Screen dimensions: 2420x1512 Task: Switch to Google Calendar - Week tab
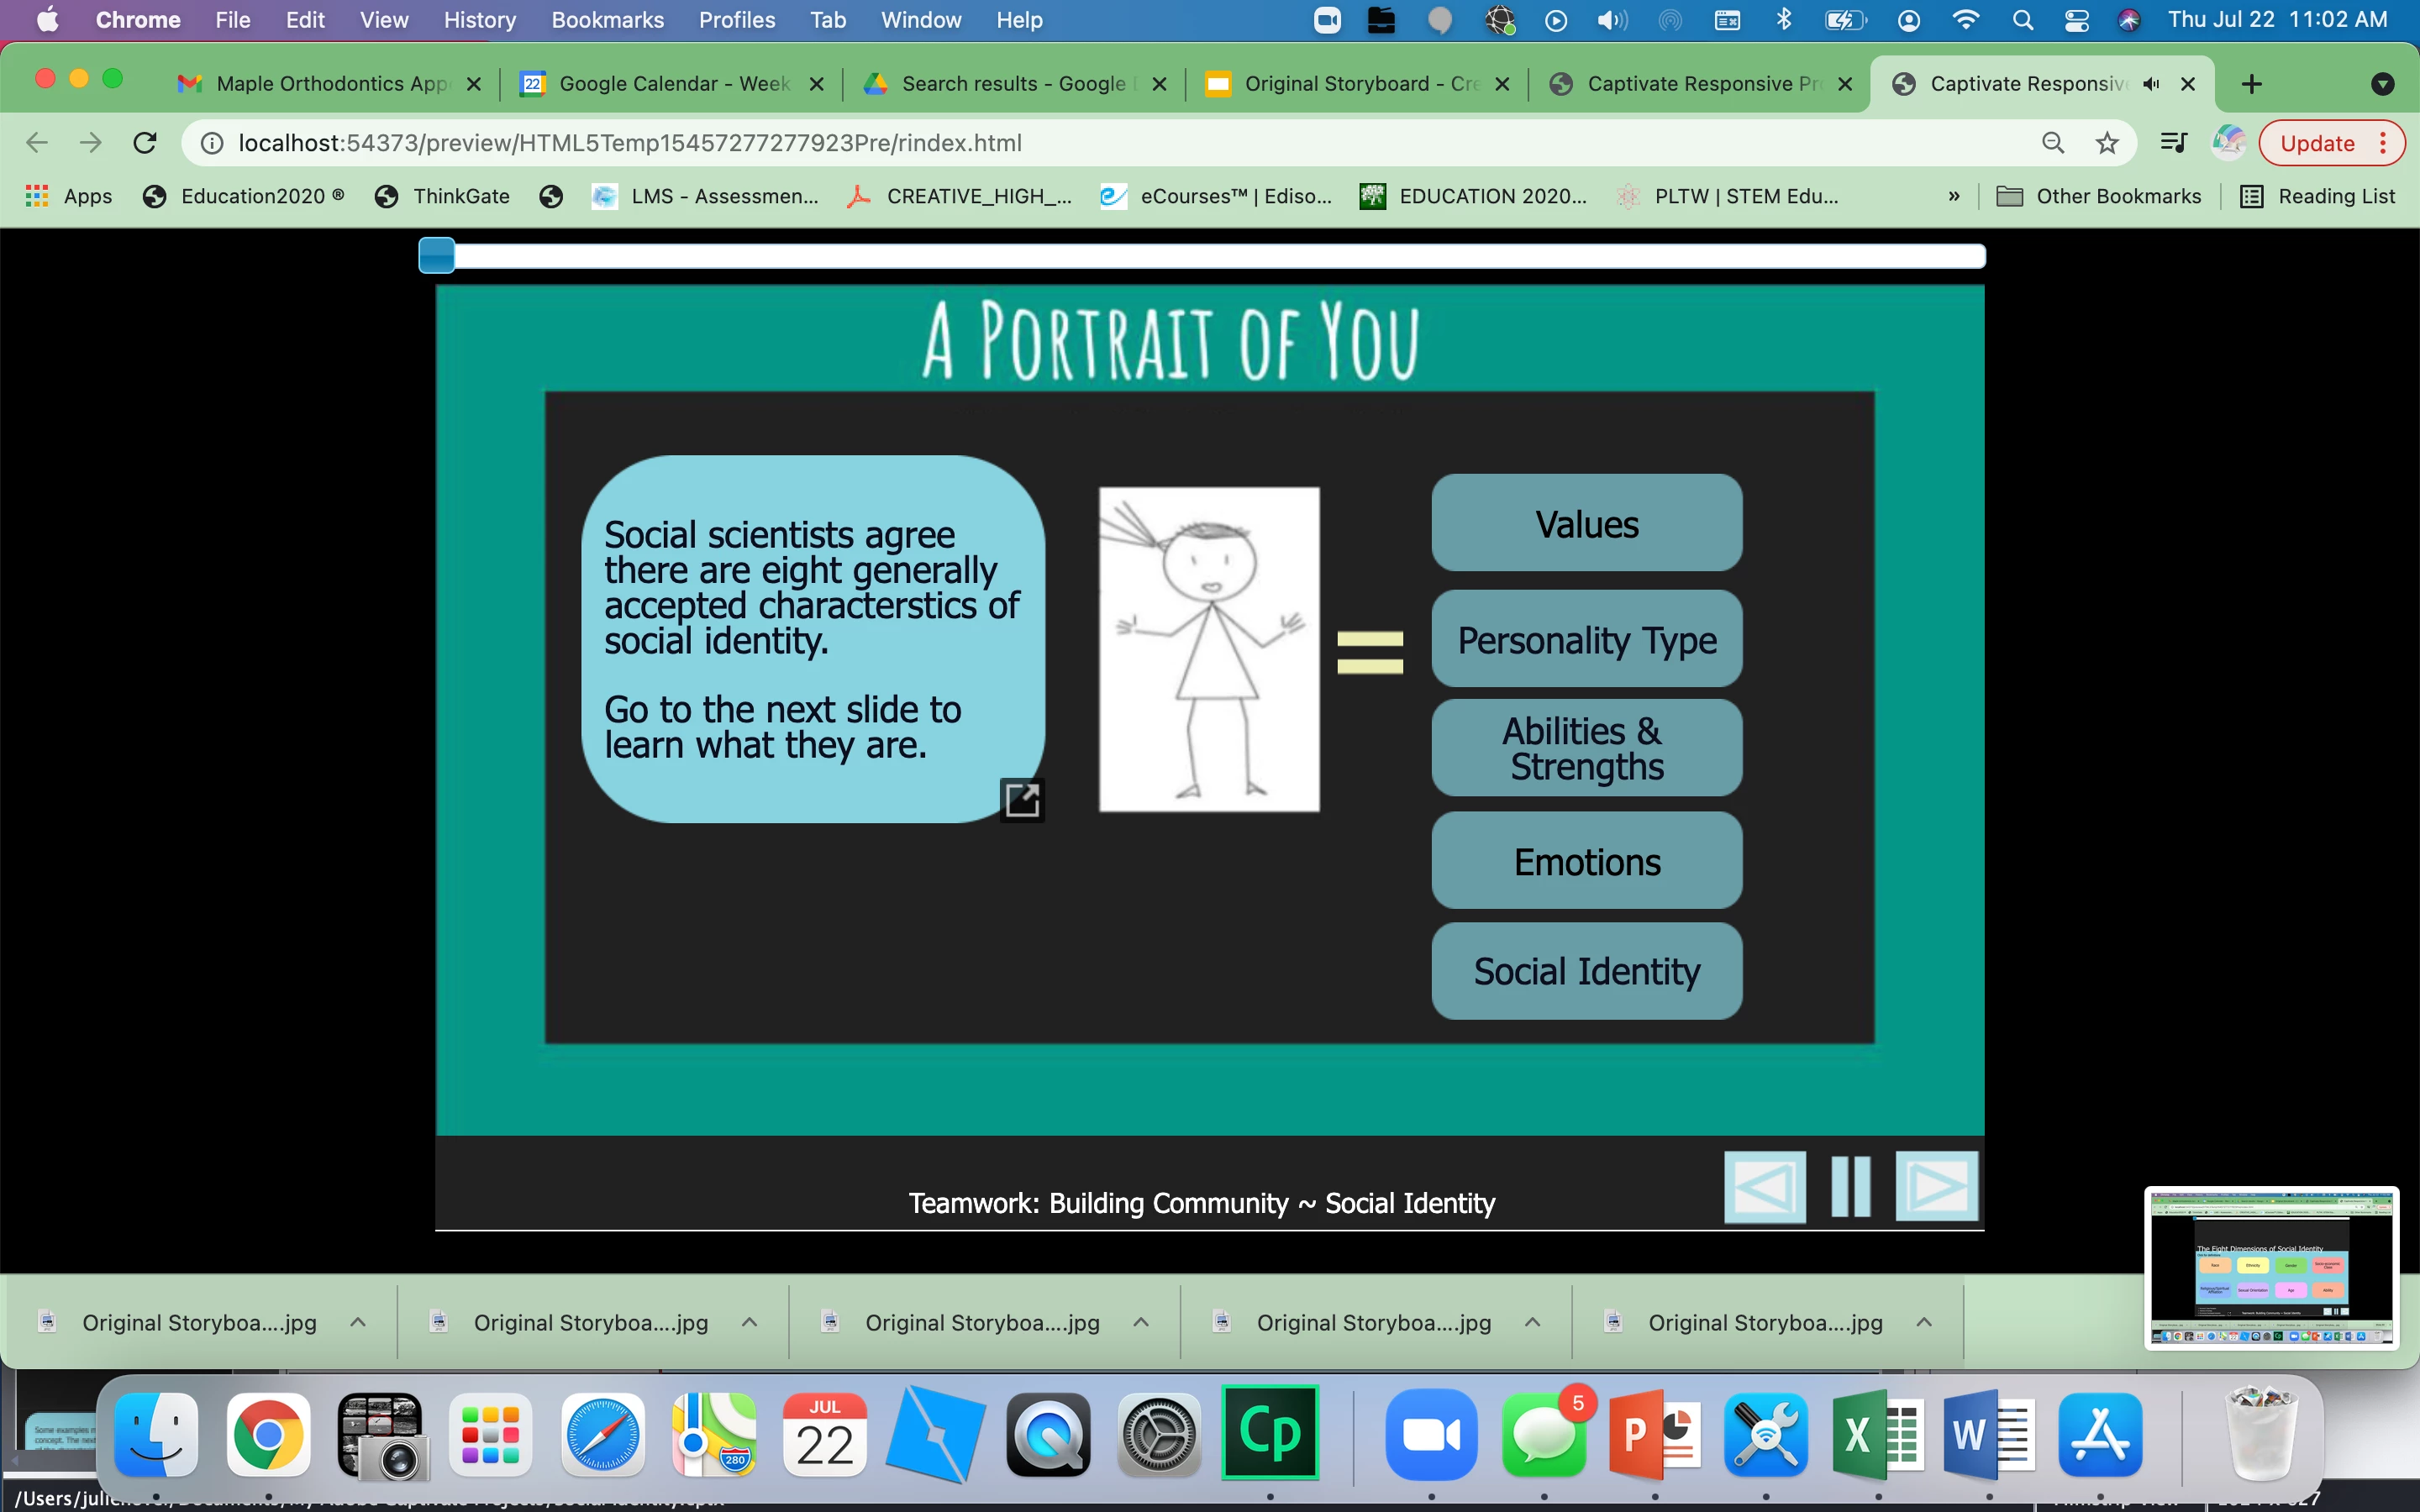point(672,84)
